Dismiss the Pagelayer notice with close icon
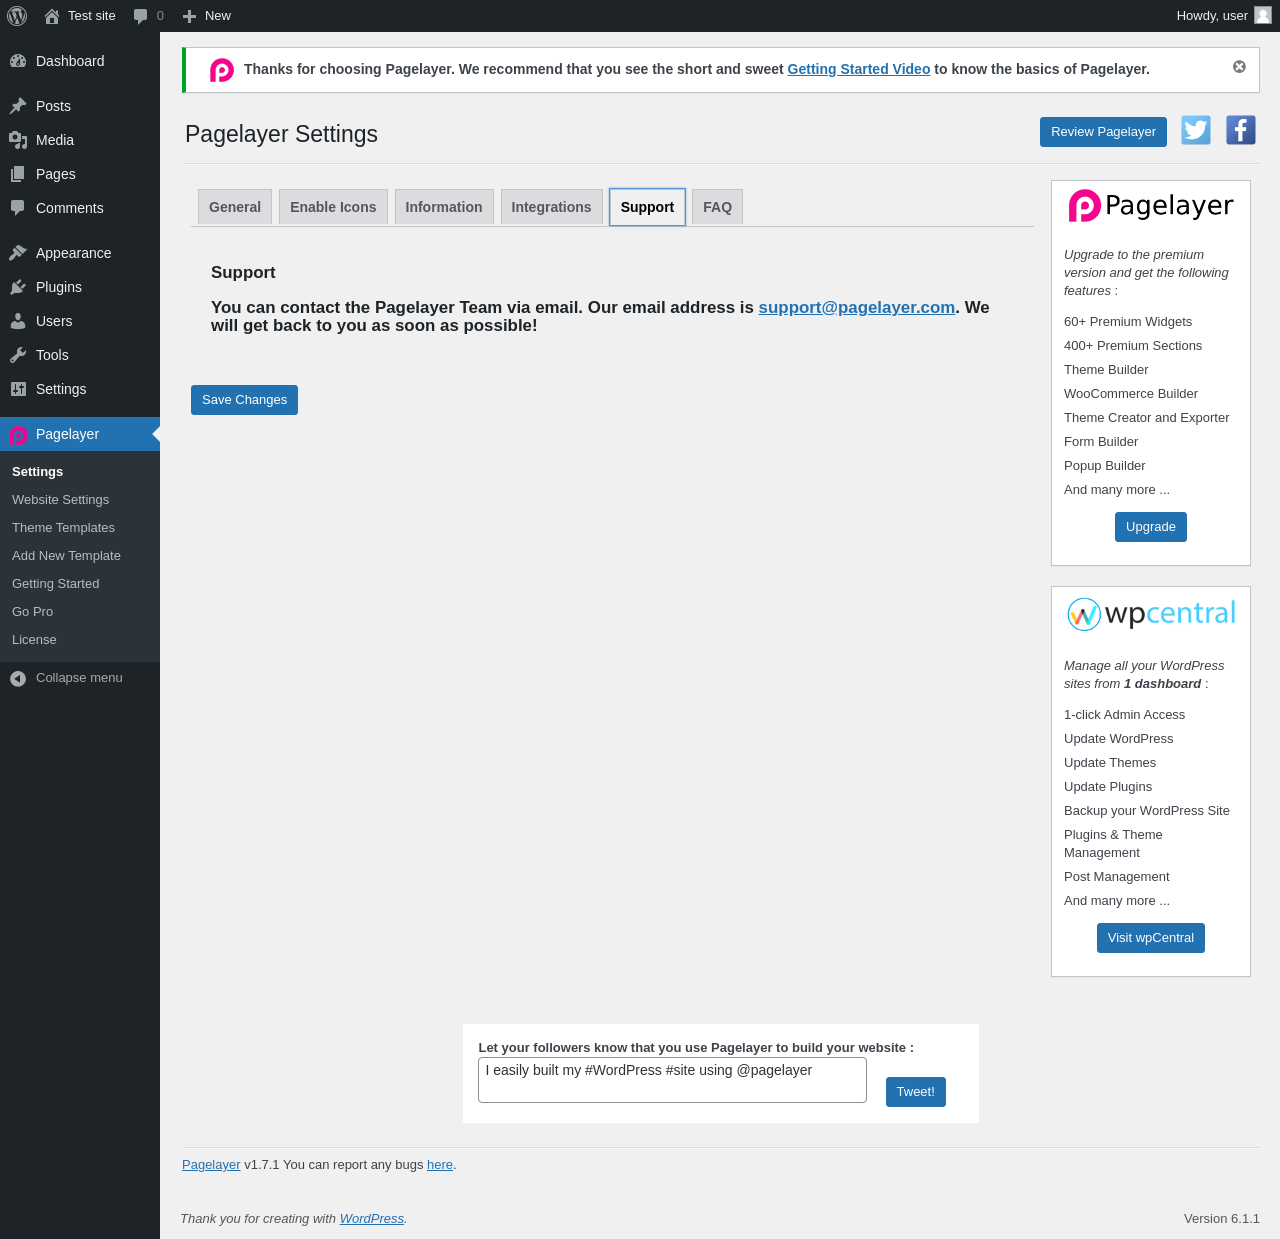The width and height of the screenshot is (1280, 1239). tap(1239, 67)
